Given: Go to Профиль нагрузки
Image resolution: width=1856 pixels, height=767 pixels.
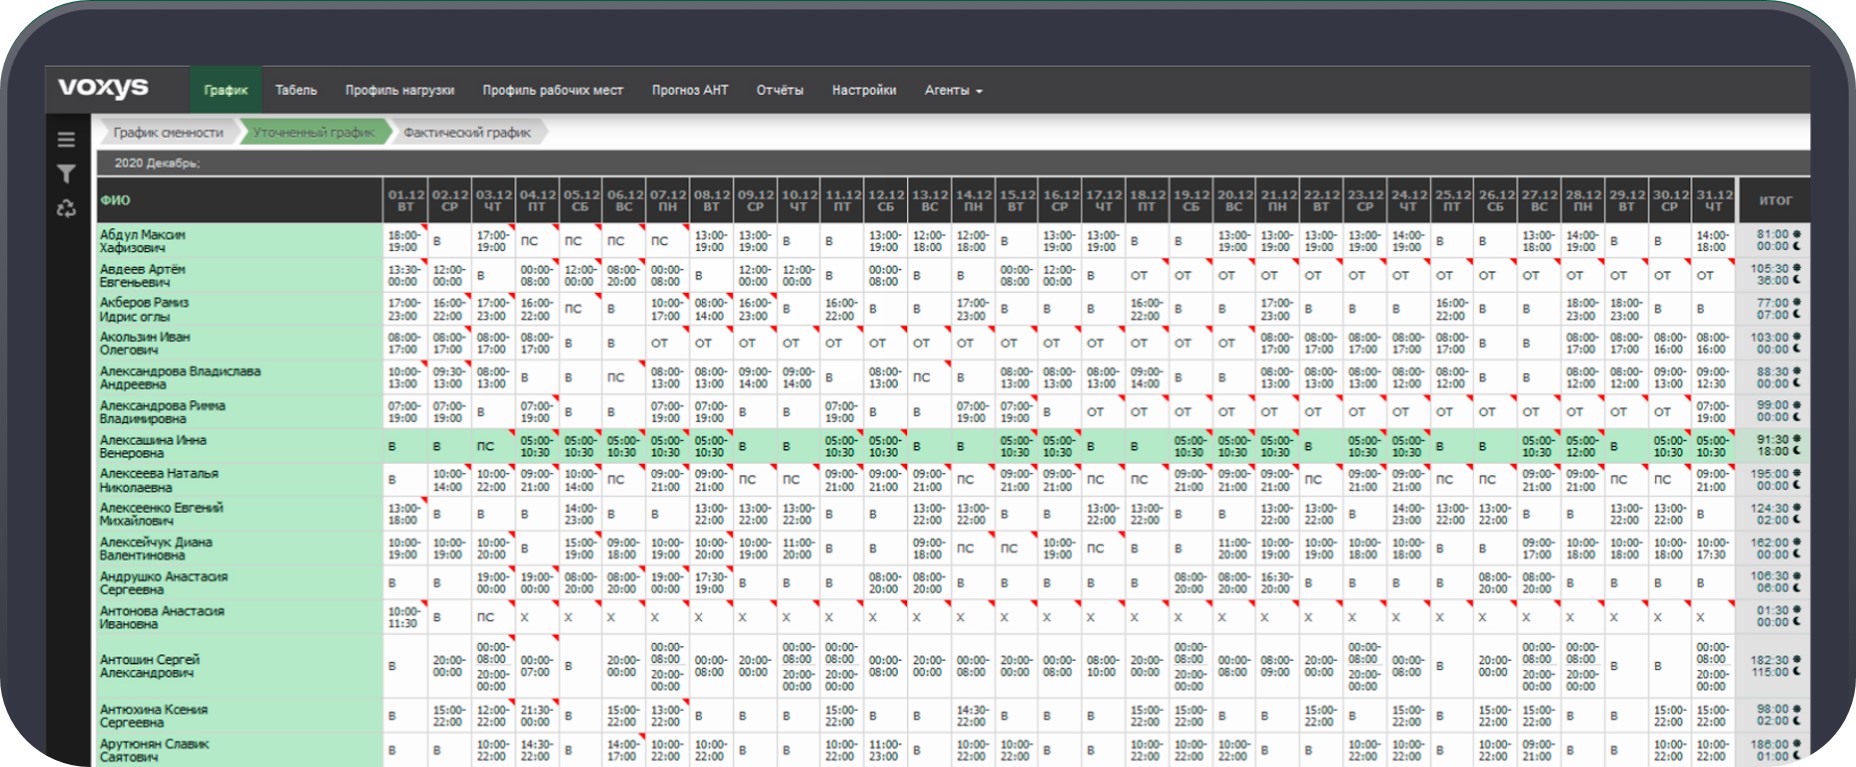Looking at the screenshot, I should [400, 90].
